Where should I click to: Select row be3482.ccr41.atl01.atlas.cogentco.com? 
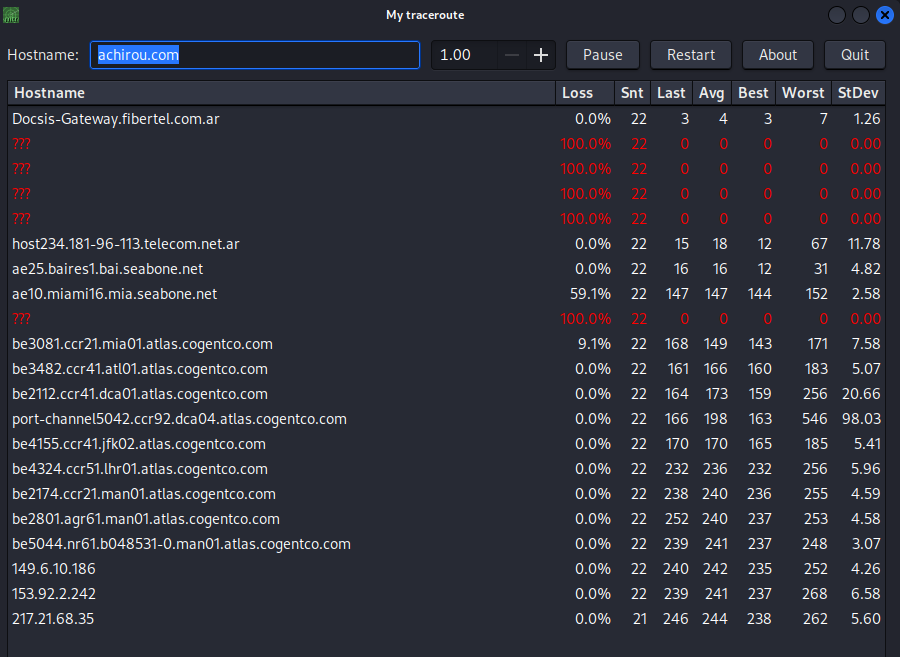point(446,369)
